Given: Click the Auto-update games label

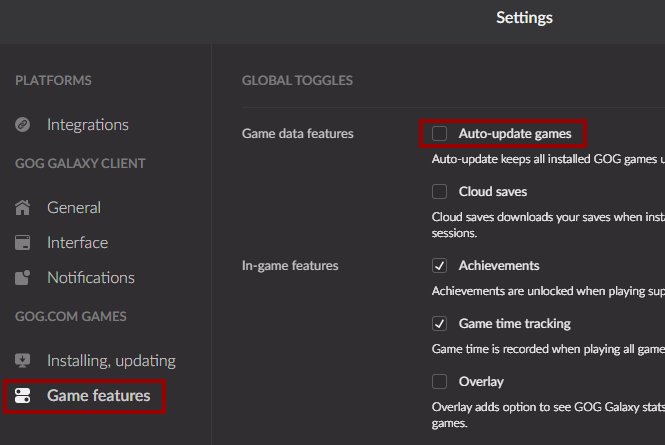Looking at the screenshot, I should click(515, 133).
